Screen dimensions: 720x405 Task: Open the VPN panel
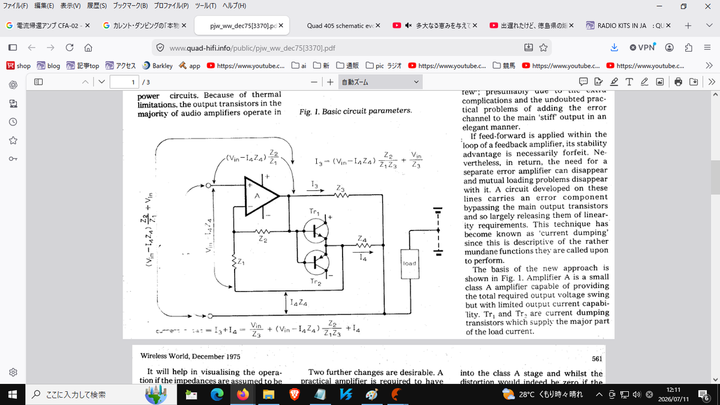[x=642, y=48]
